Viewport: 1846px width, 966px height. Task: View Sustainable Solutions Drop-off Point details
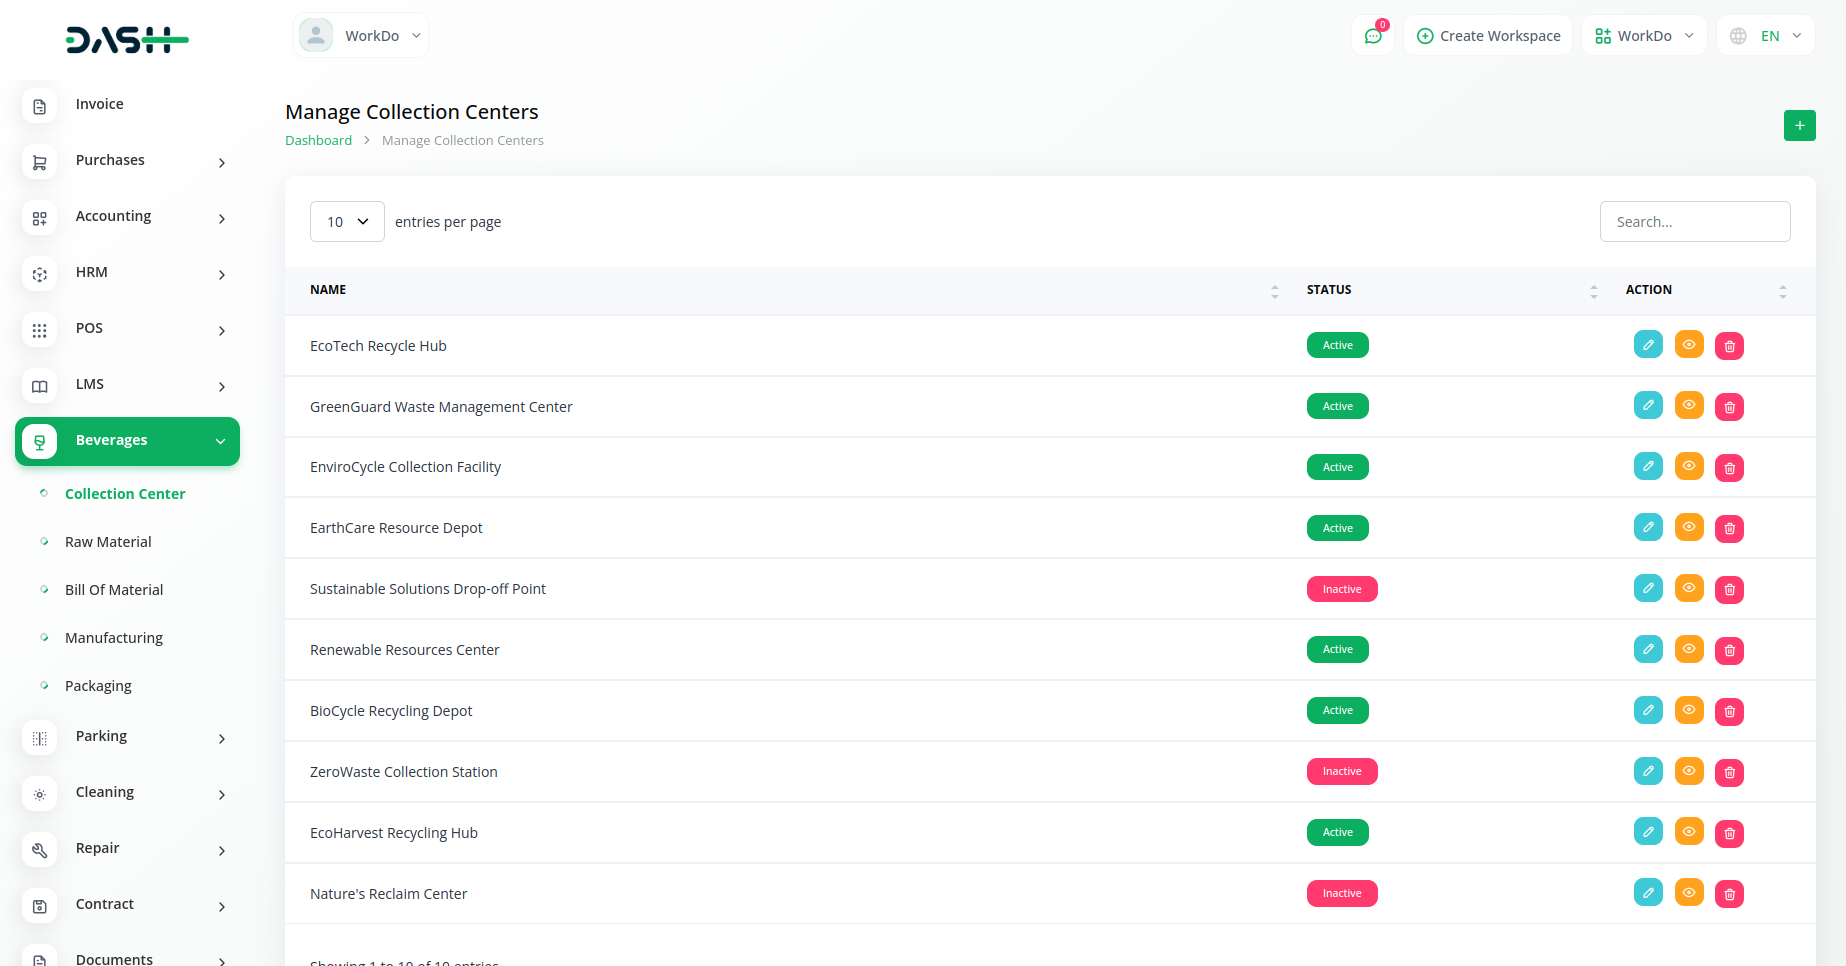point(1688,589)
